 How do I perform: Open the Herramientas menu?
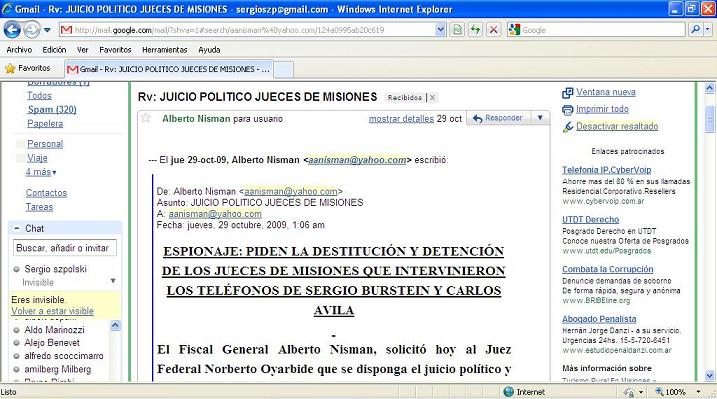165,50
